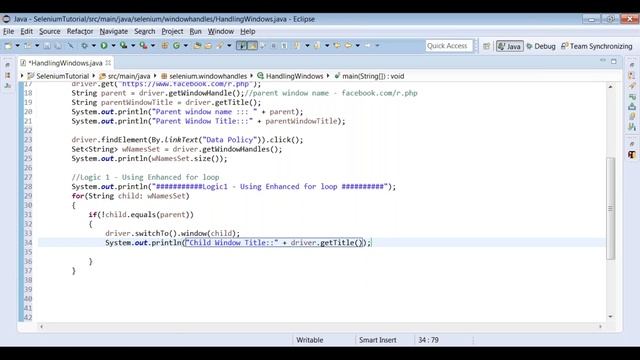This screenshot has height=360, width=640.
Task: Switch to the Debug perspective
Action: tap(541, 46)
